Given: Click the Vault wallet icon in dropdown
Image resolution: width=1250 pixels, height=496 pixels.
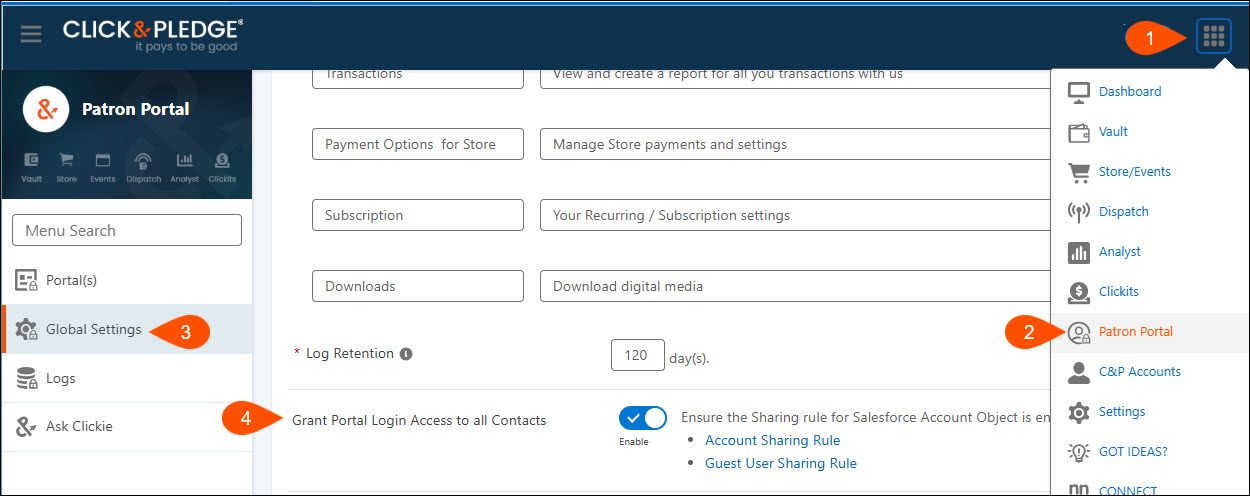Looking at the screenshot, I should (1079, 132).
